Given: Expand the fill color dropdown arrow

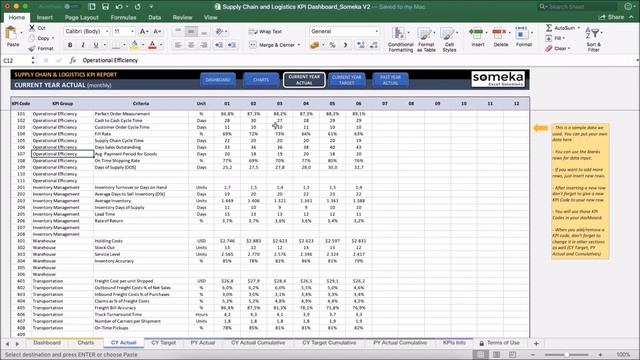Looking at the screenshot, I should 143,45.
